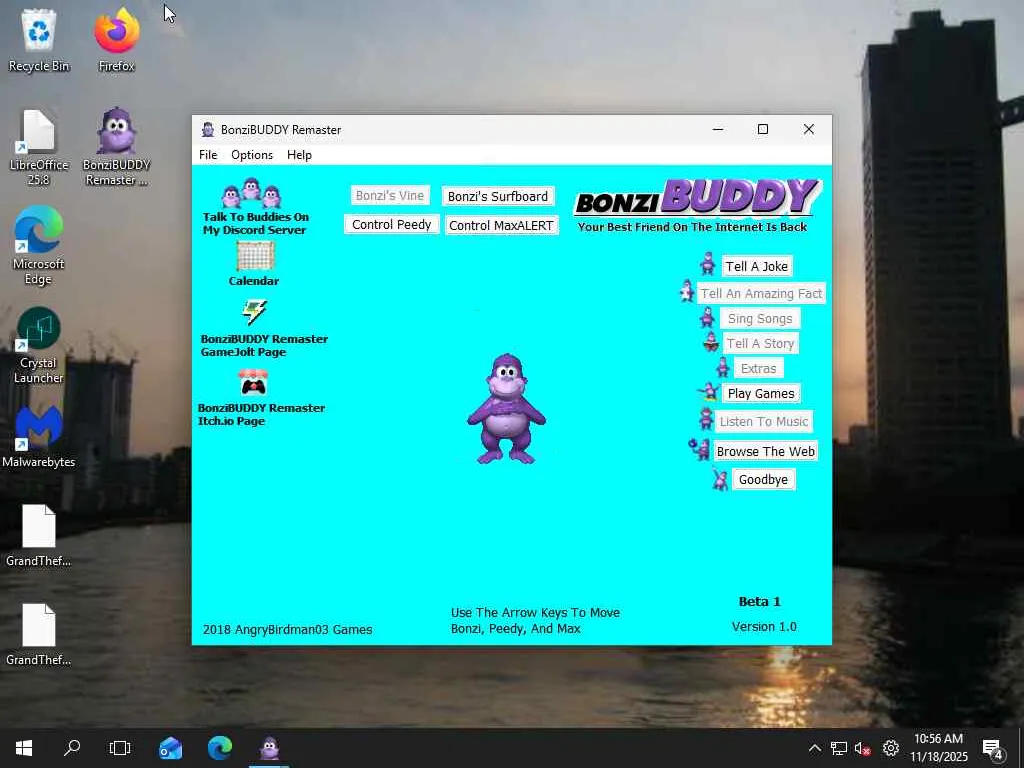The height and width of the screenshot is (768, 1024).
Task: Click the Extras button
Action: pos(758,368)
